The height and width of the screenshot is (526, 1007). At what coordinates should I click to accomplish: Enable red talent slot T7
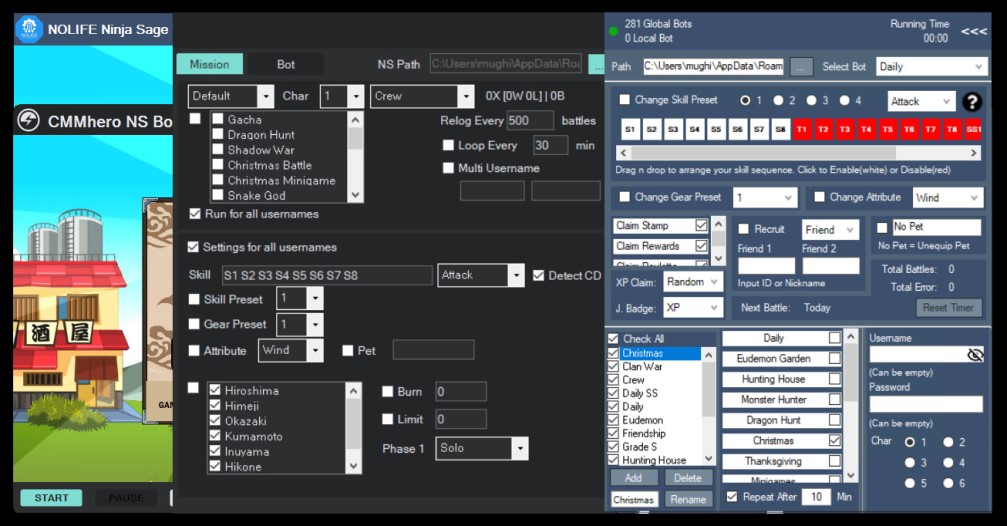coord(931,129)
